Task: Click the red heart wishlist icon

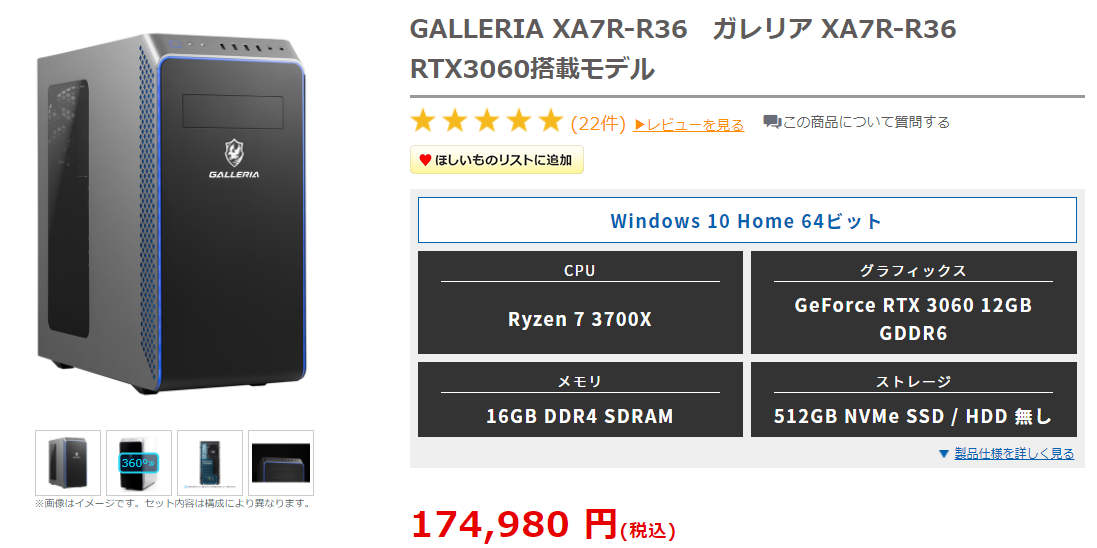Action: [425, 160]
